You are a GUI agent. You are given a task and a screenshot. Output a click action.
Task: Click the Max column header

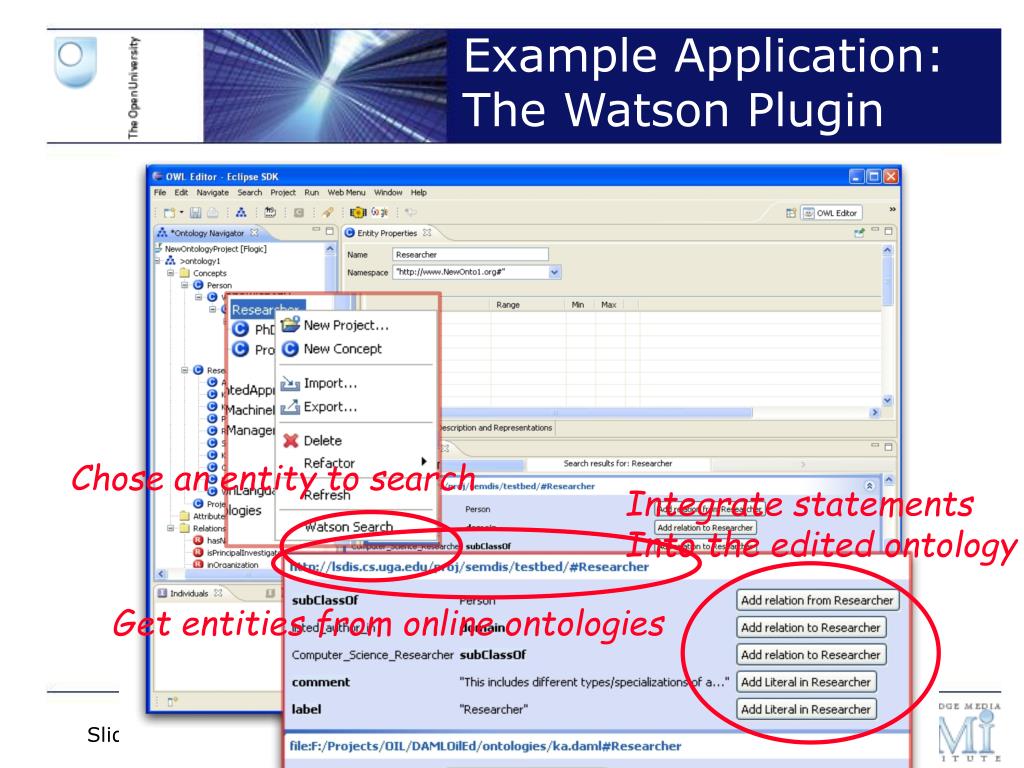point(609,305)
